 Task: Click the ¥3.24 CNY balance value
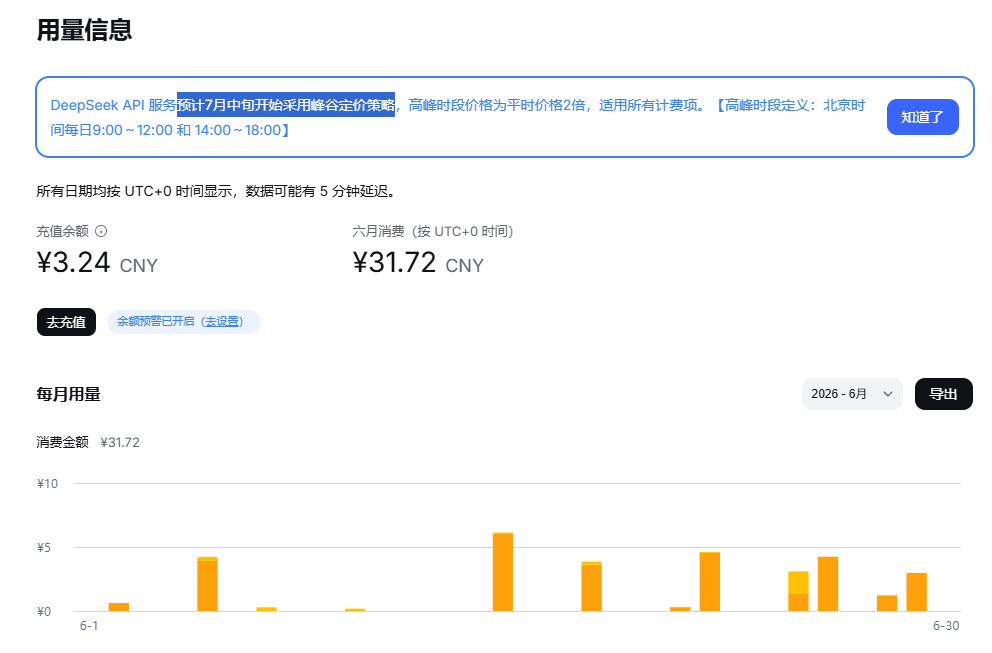97,263
